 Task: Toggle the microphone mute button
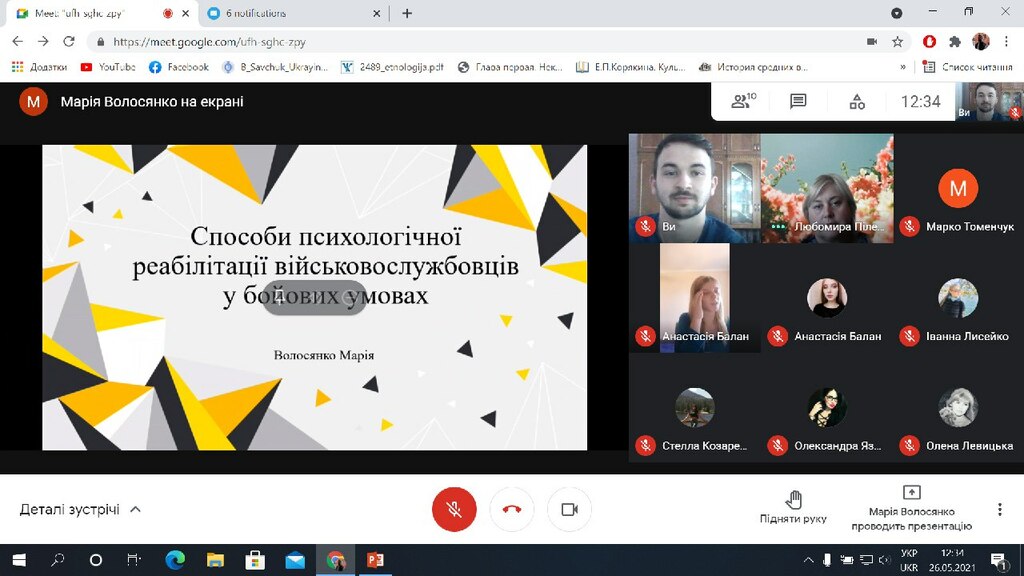(x=454, y=509)
